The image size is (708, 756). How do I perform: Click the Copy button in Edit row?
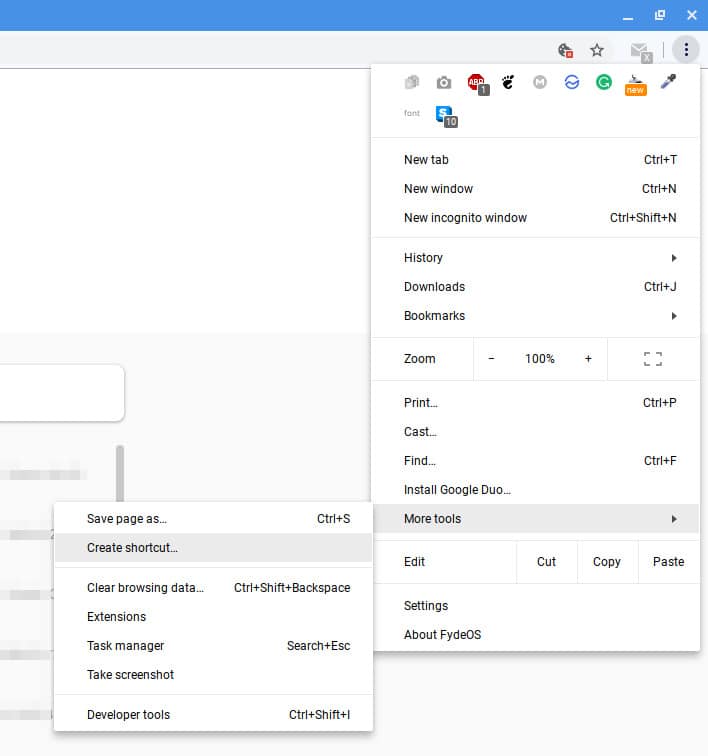[607, 562]
